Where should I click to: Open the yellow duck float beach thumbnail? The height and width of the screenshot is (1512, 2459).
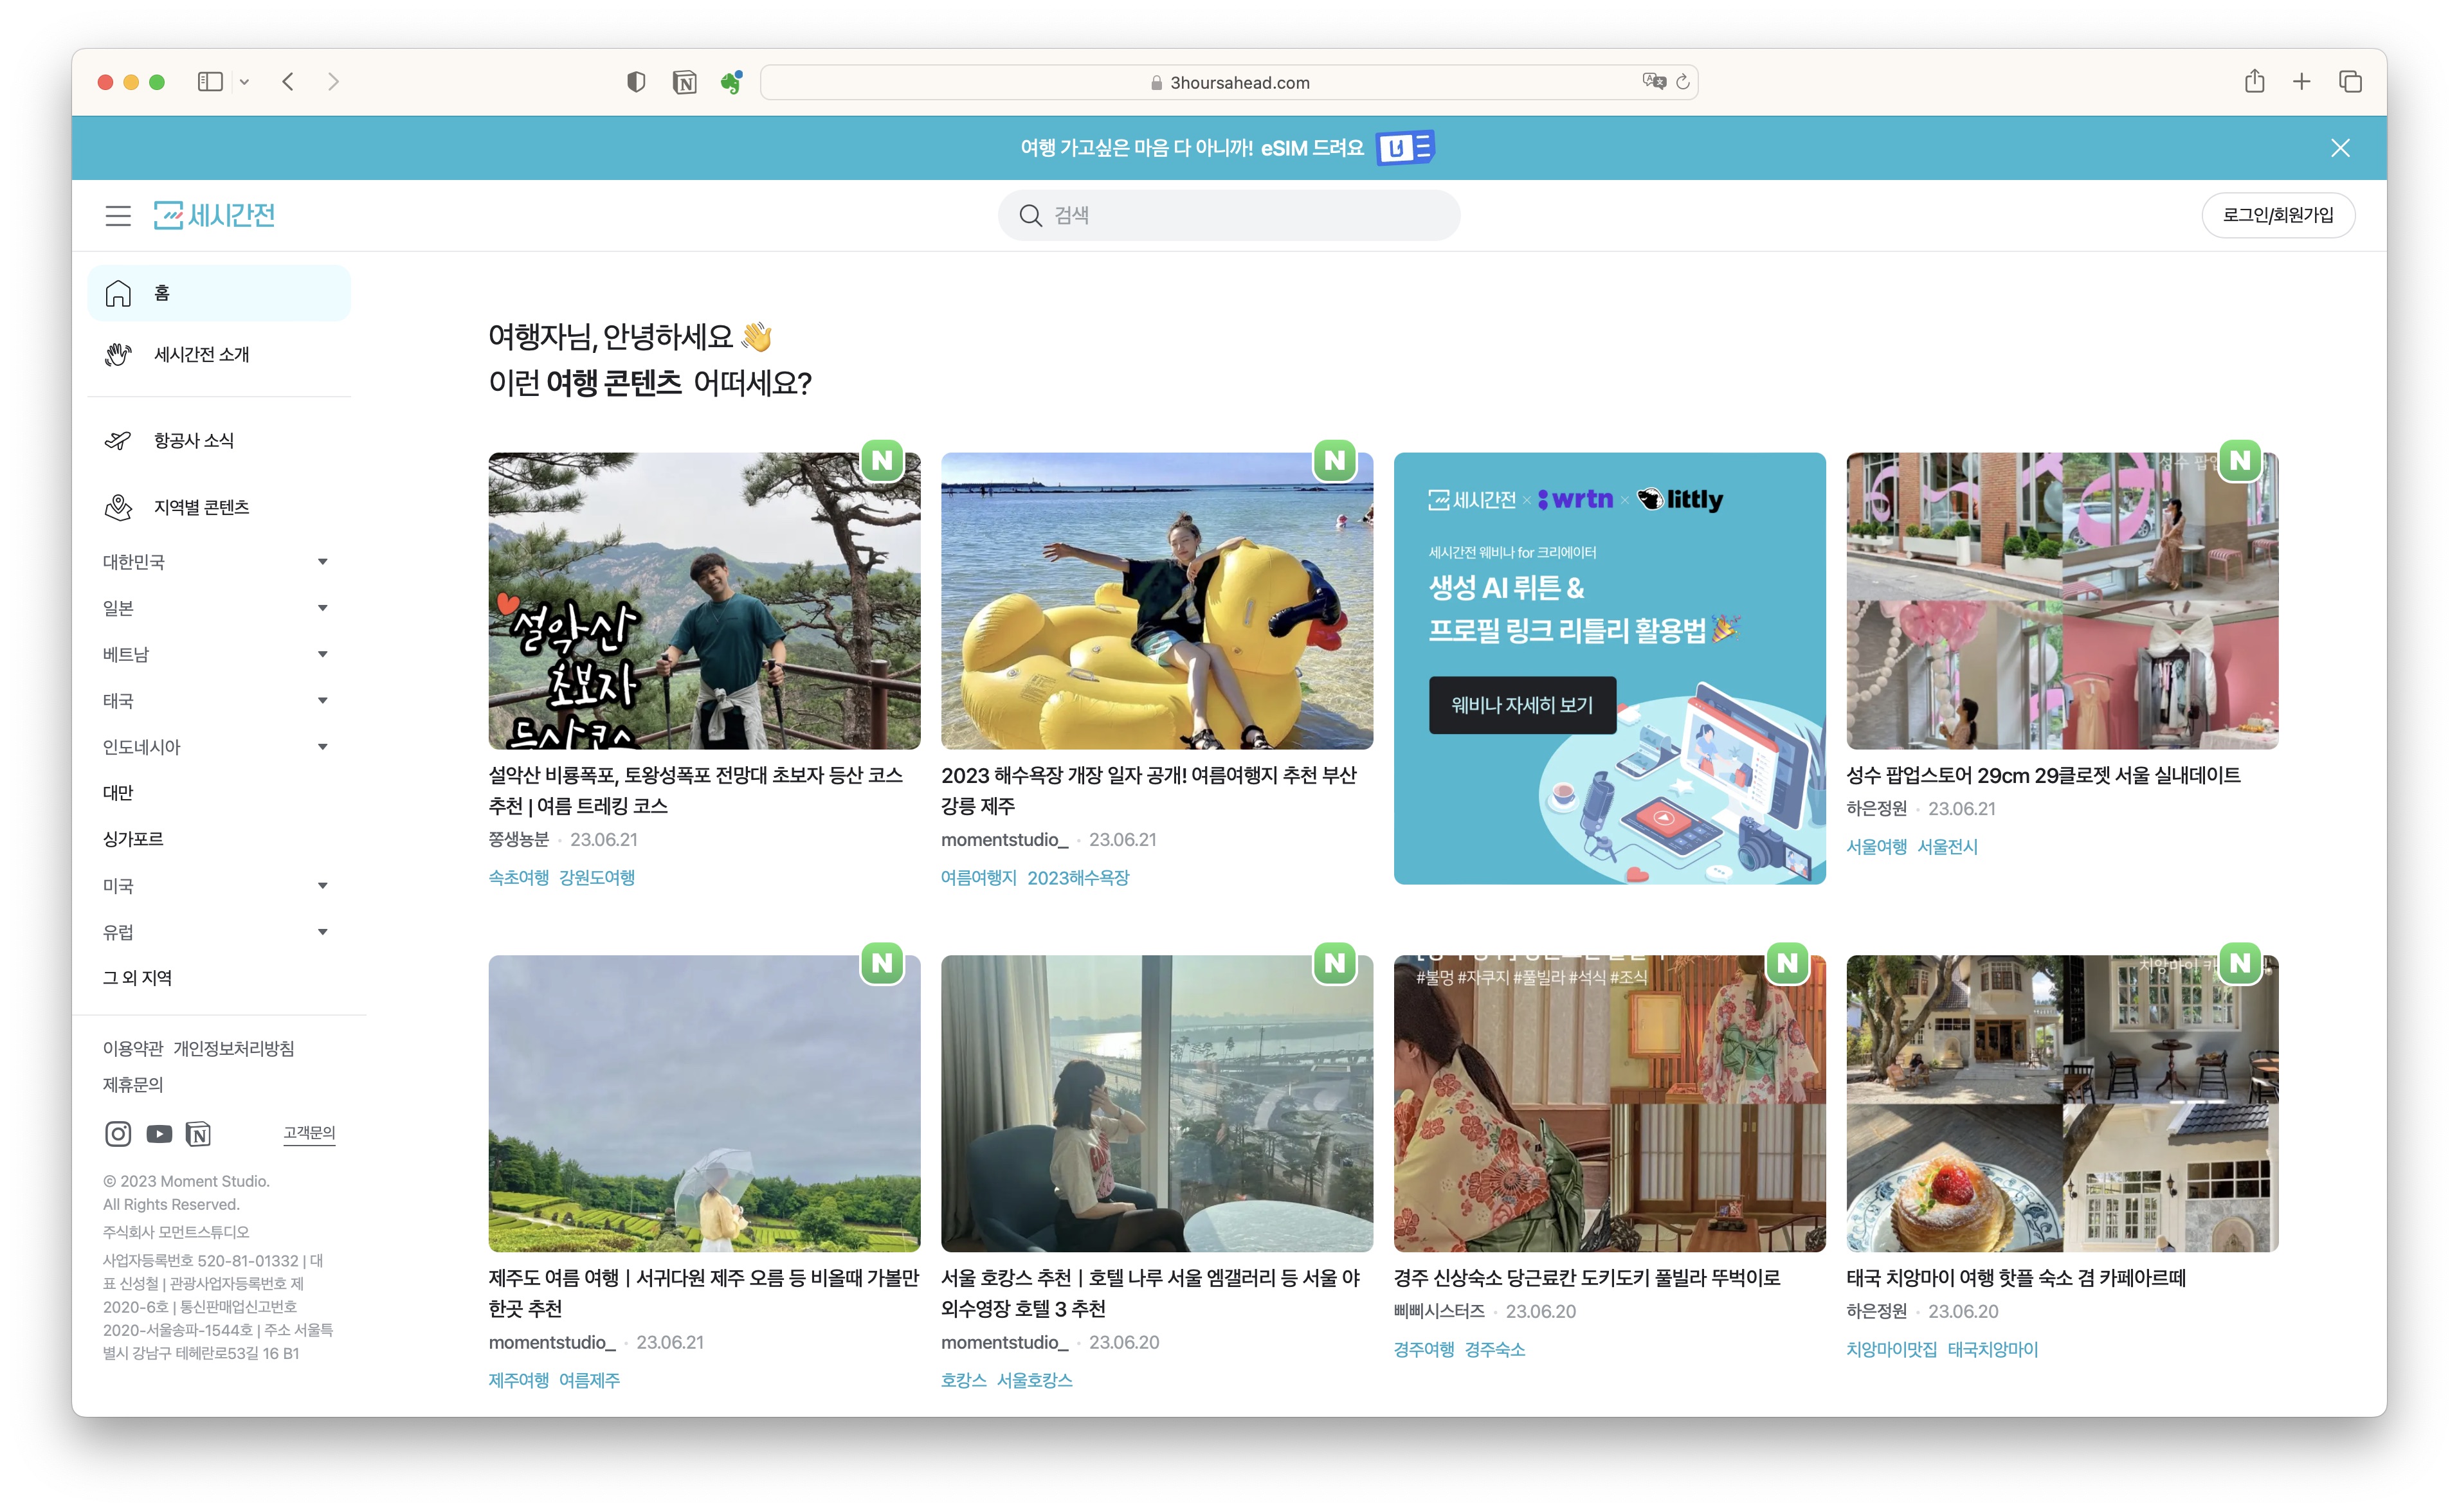click(x=1156, y=601)
